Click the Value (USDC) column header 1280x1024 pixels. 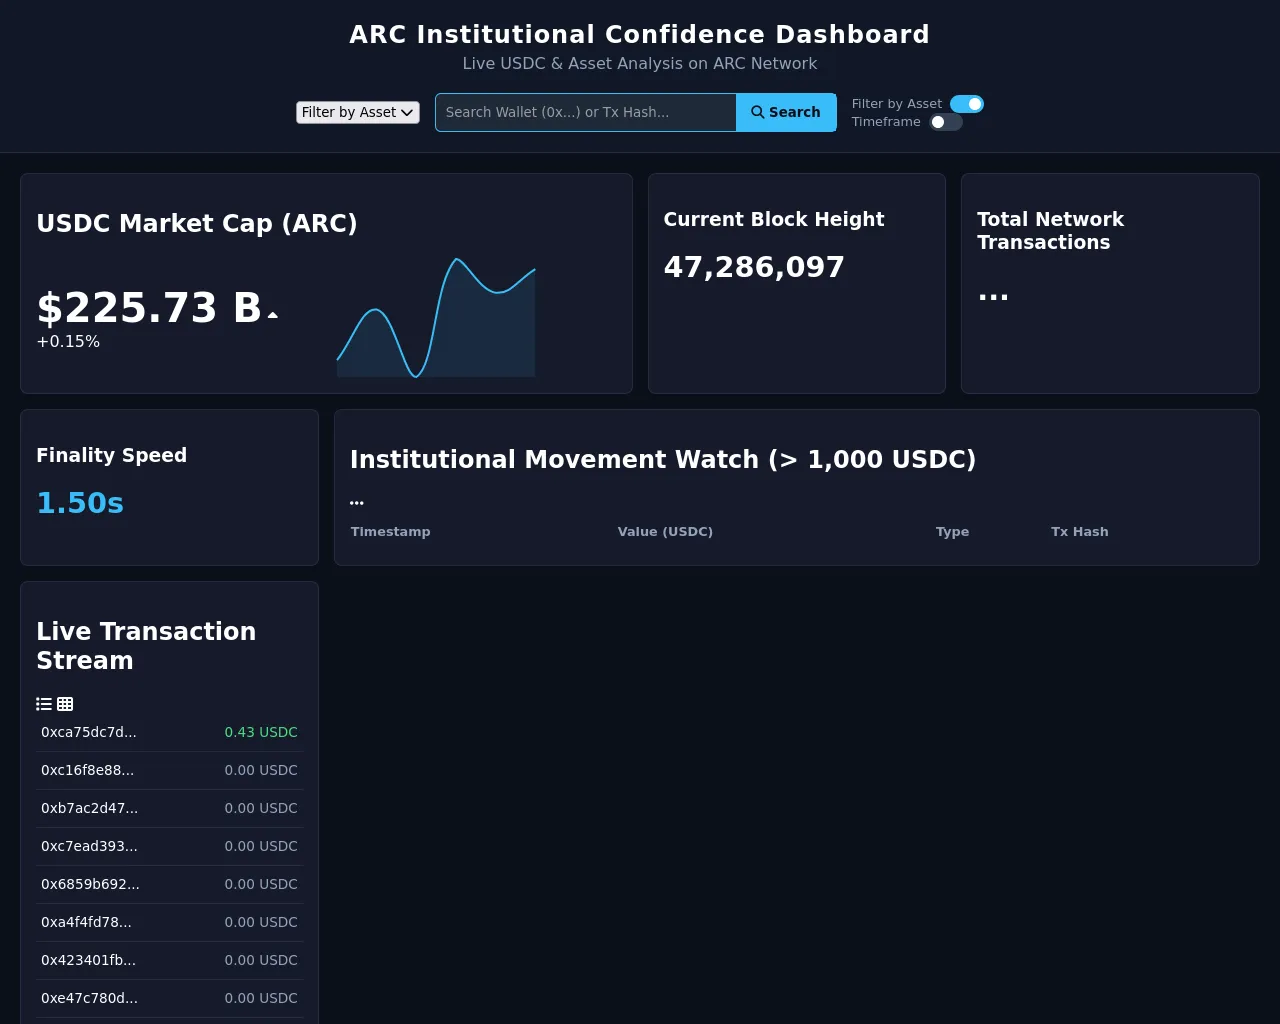[x=665, y=532]
